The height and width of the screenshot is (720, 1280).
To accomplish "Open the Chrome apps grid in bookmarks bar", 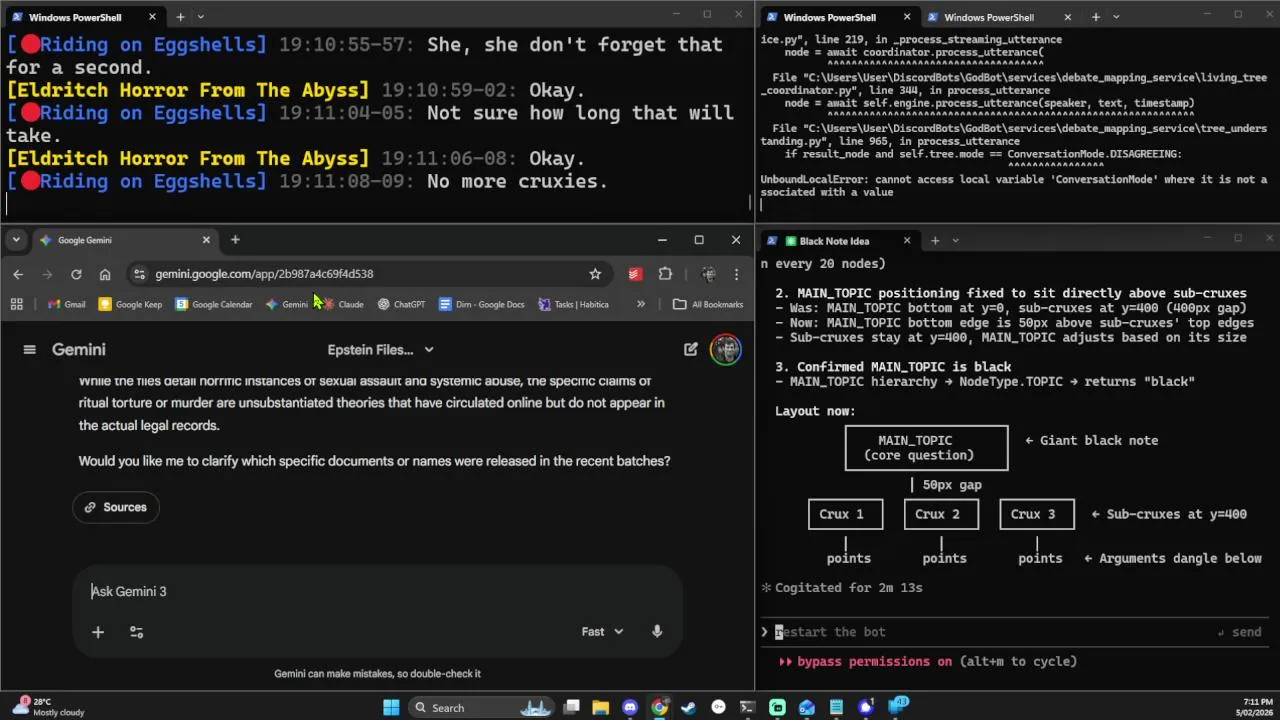I will [x=16, y=304].
